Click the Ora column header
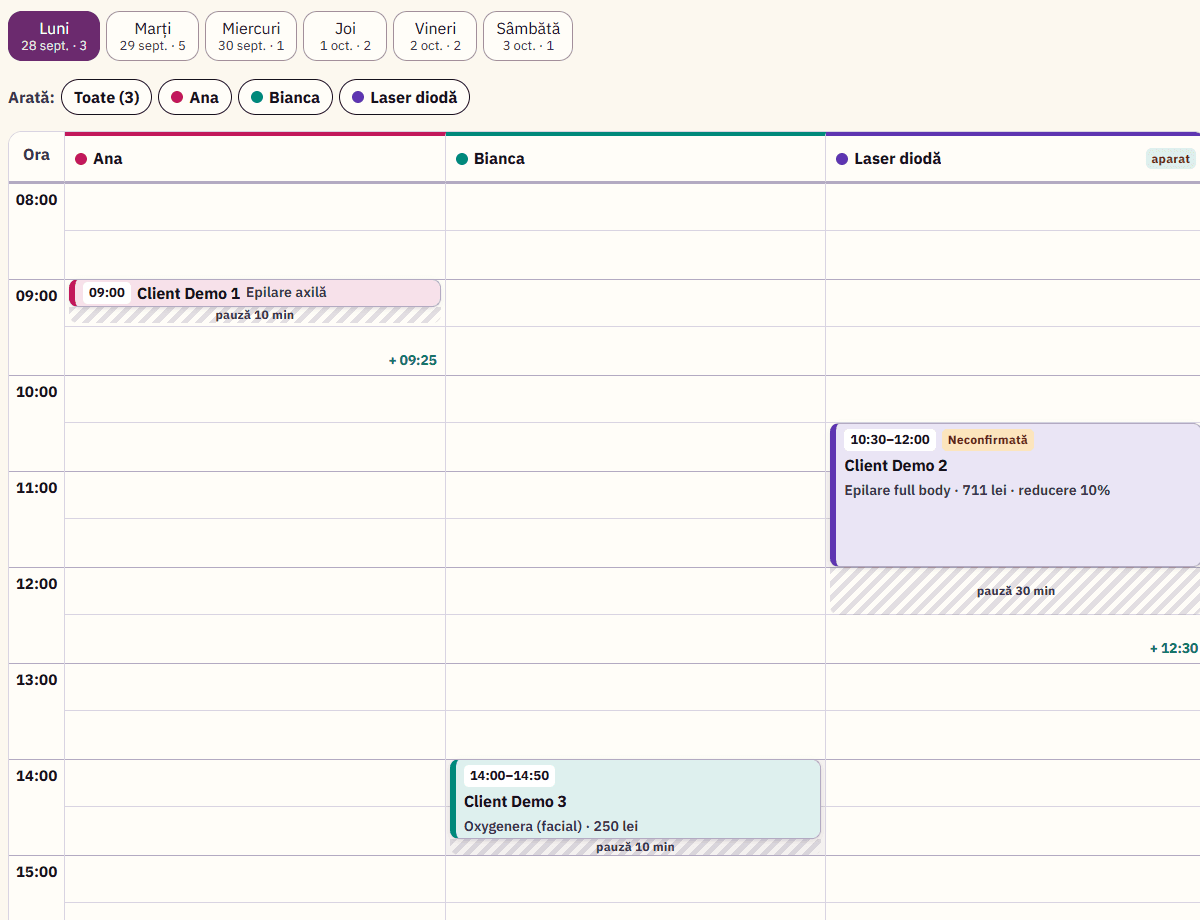 pyautogui.click(x=37, y=155)
